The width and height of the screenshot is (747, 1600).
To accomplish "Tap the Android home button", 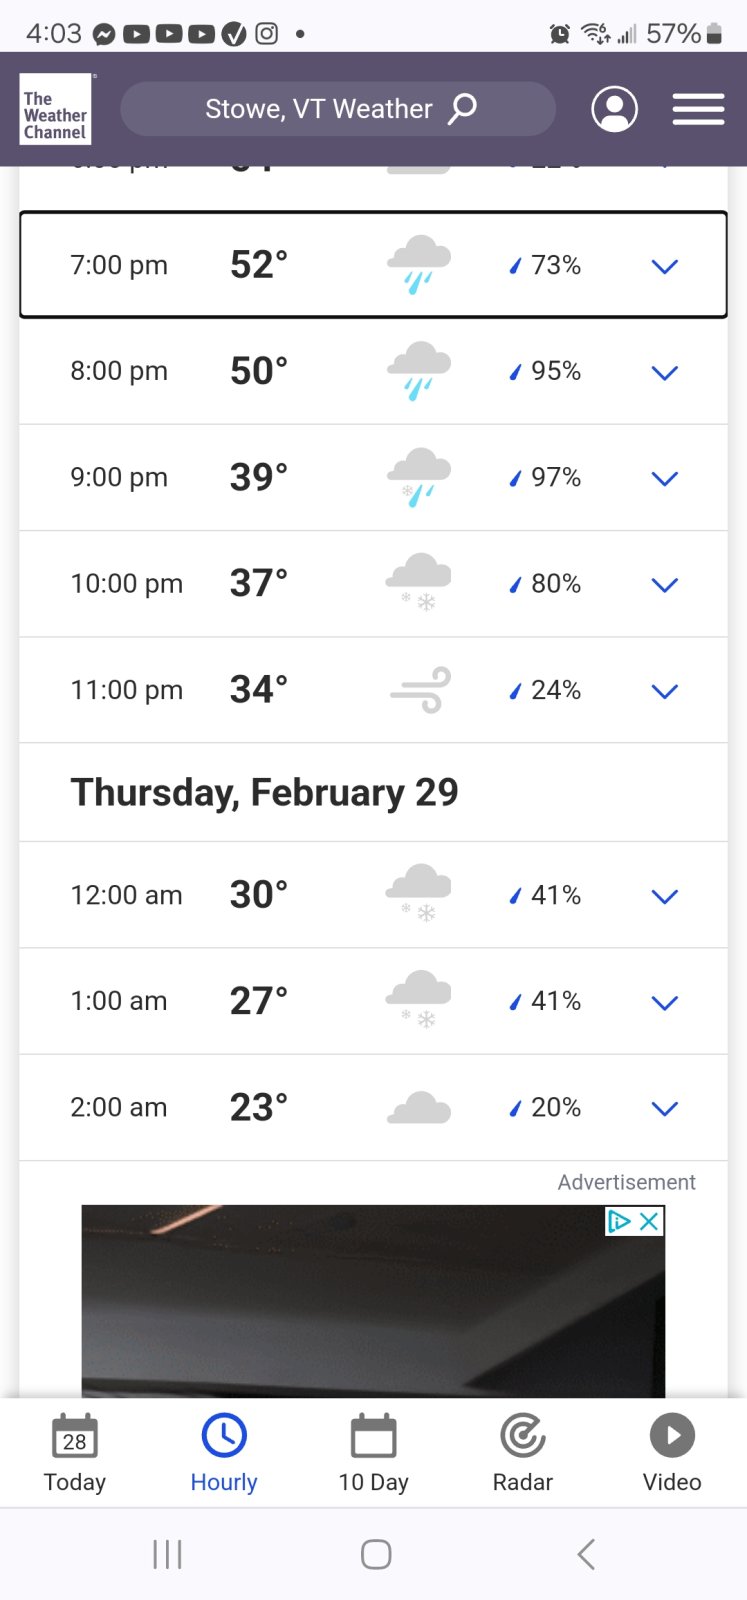I will click(x=375, y=1554).
